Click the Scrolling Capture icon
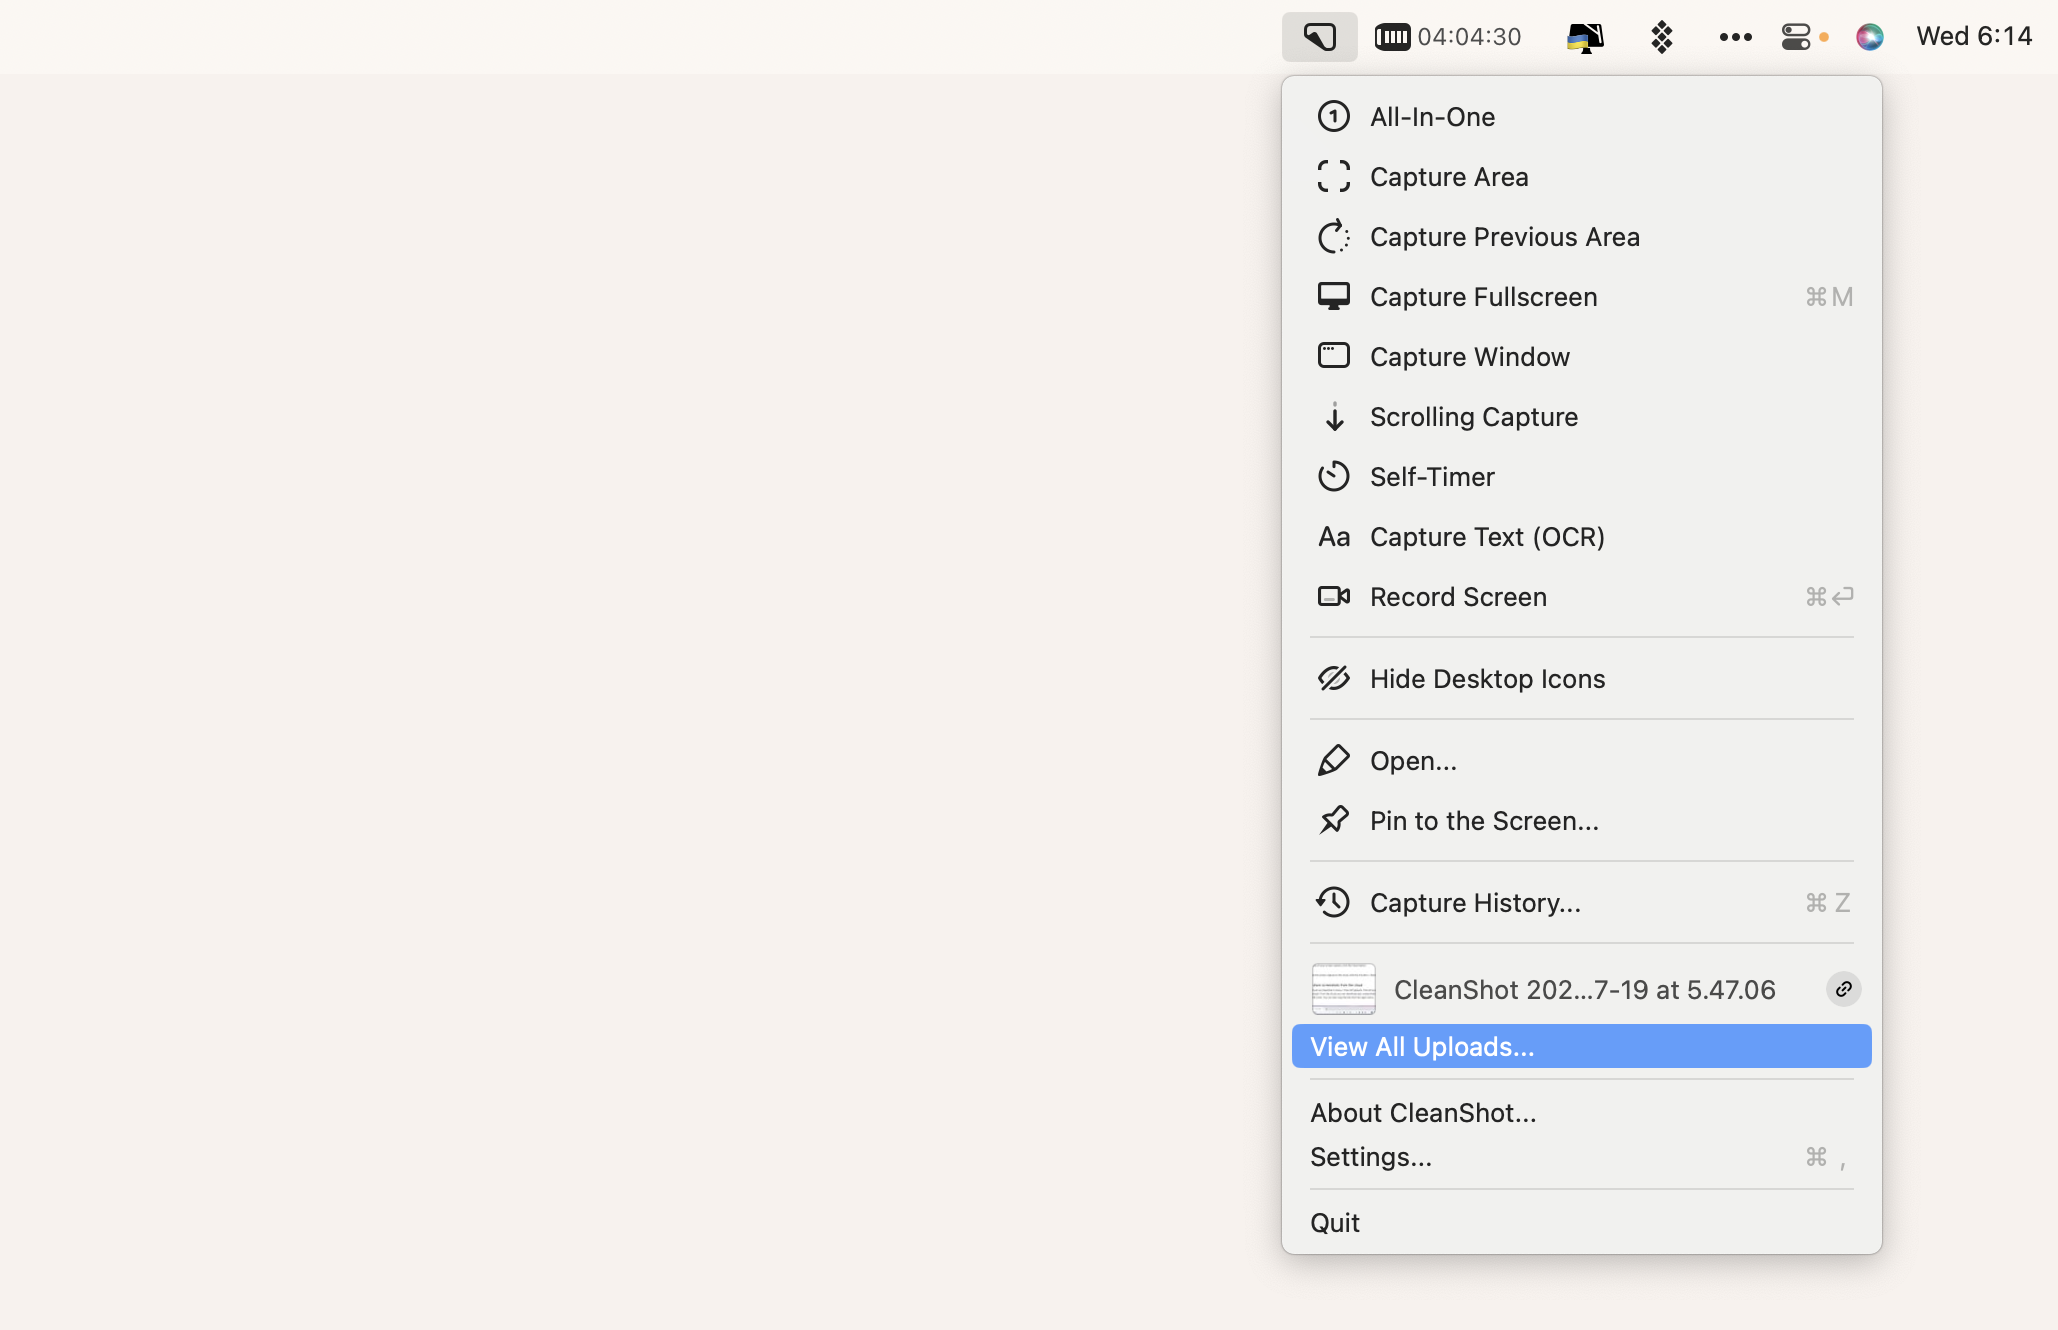This screenshot has height=1330, width=2058. tap(1332, 417)
